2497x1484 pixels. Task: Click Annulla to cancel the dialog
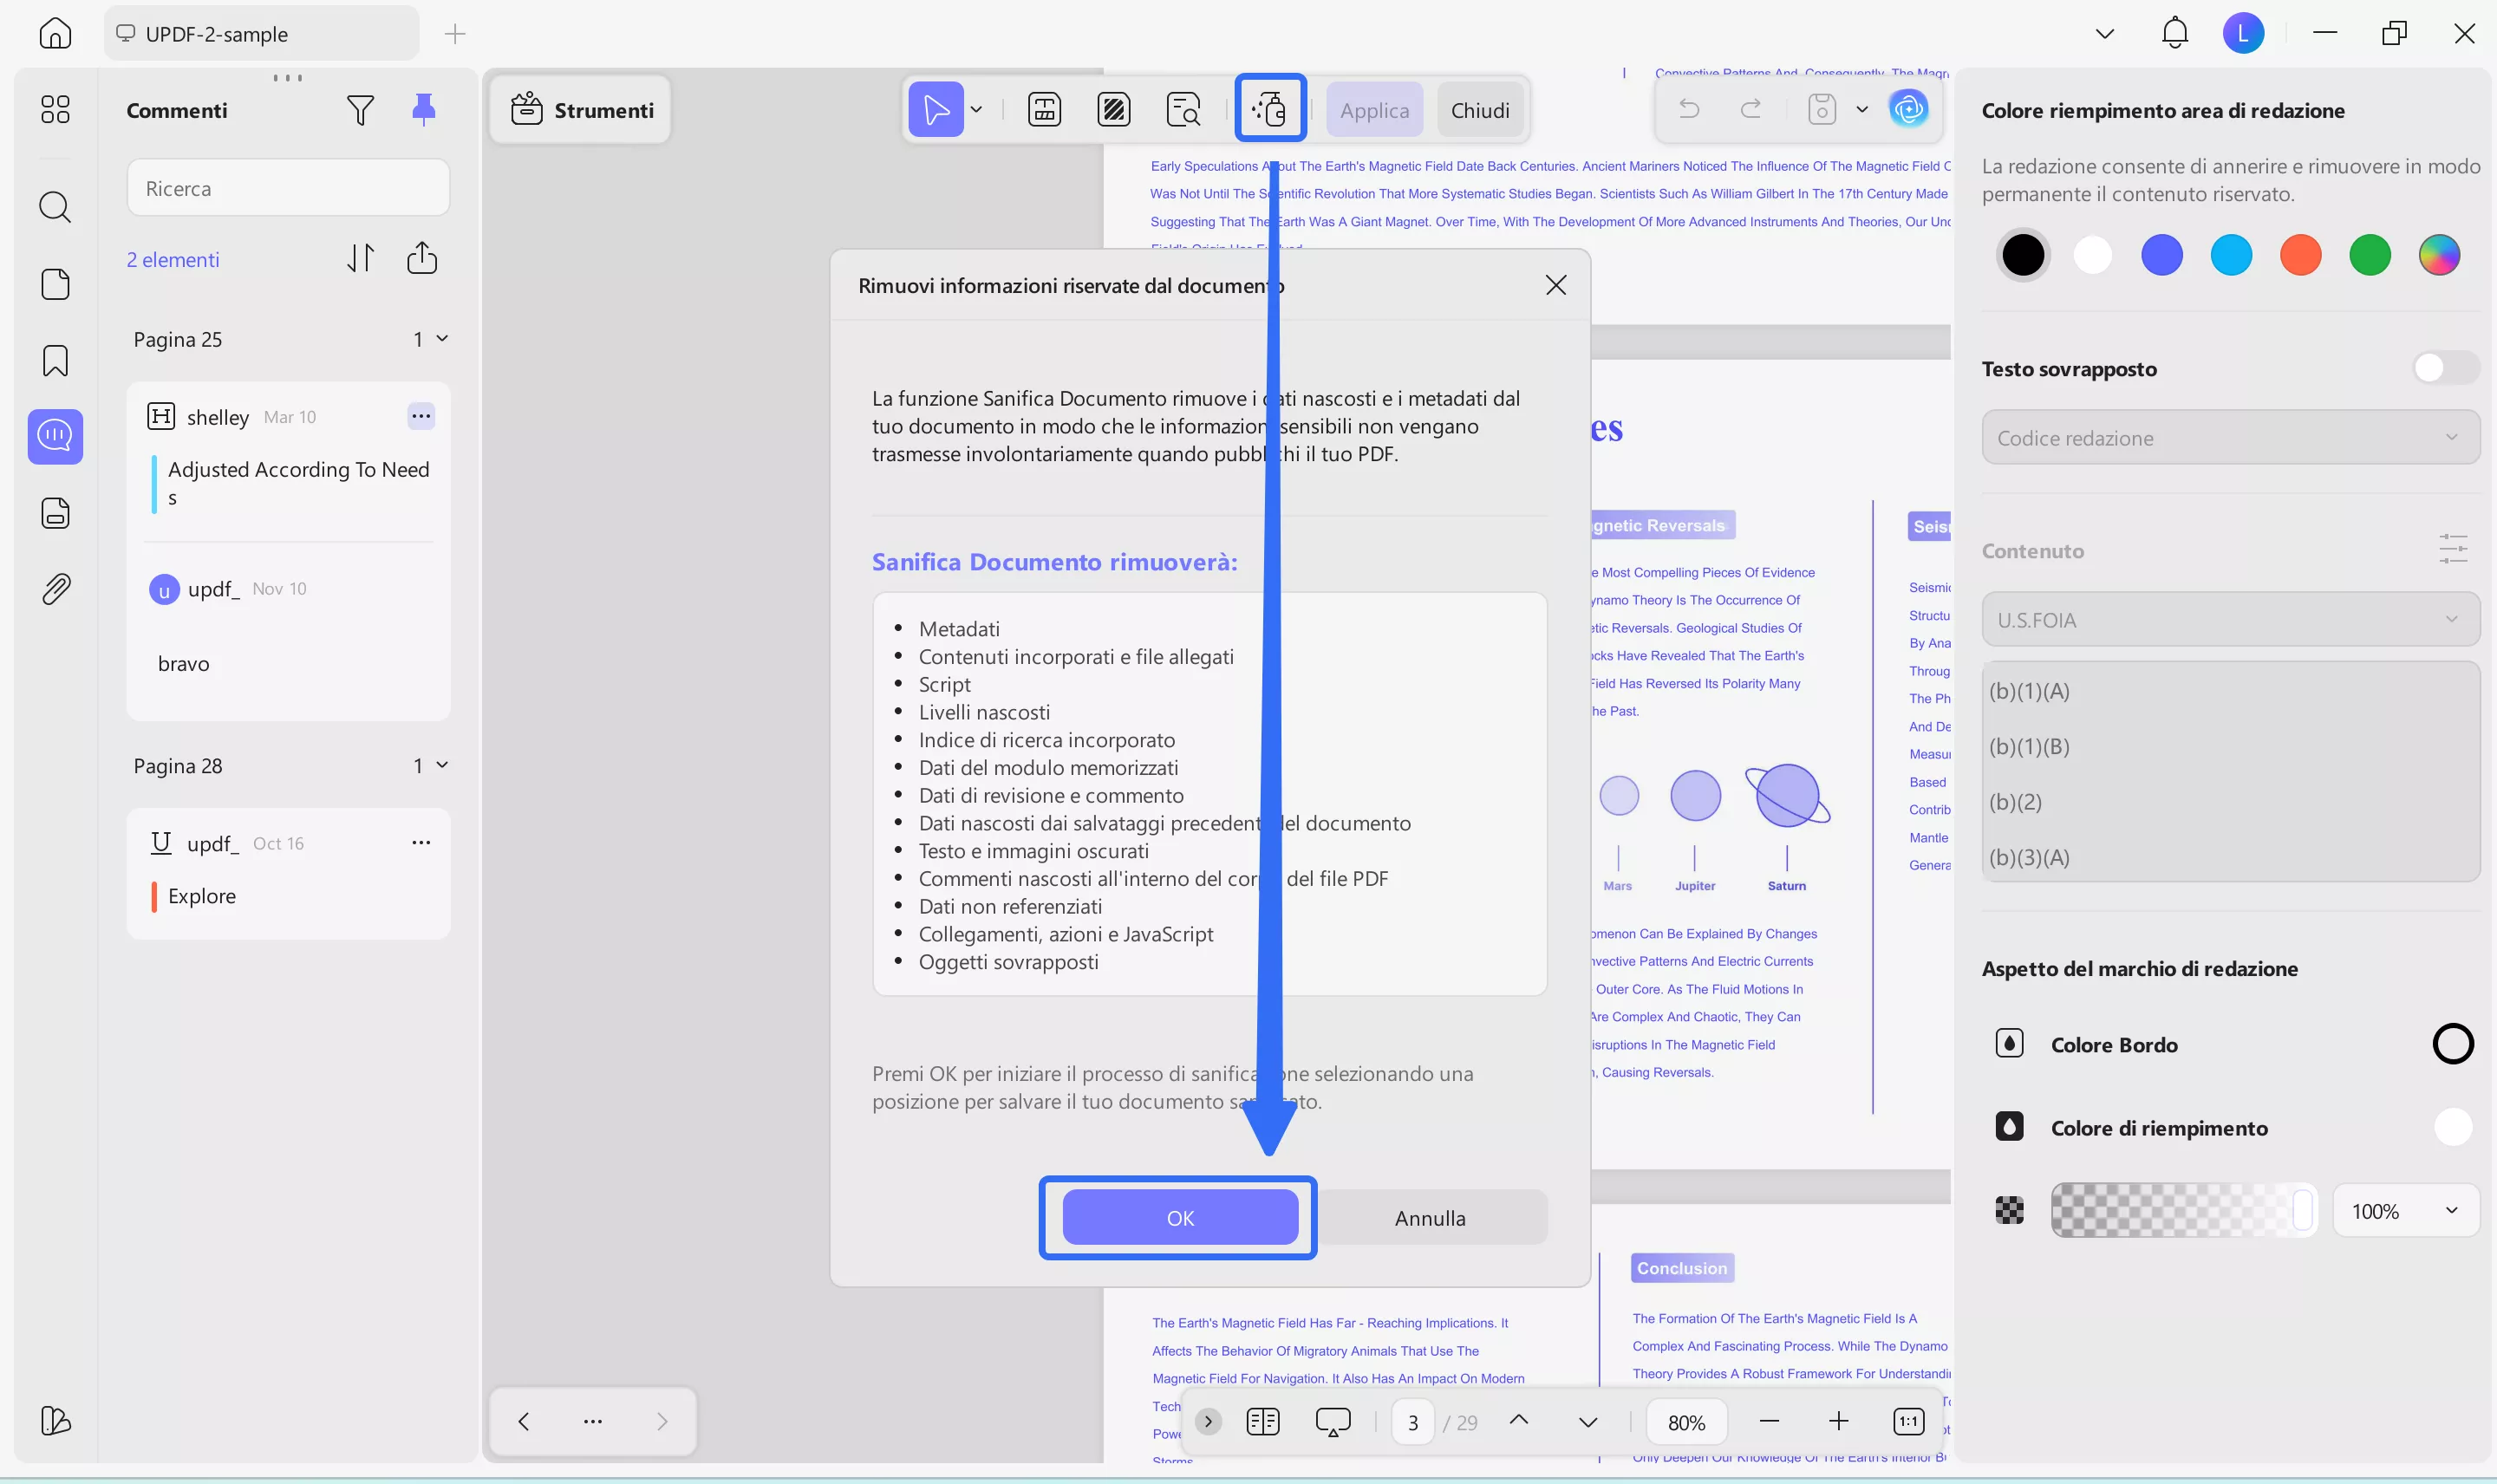pos(1429,1218)
